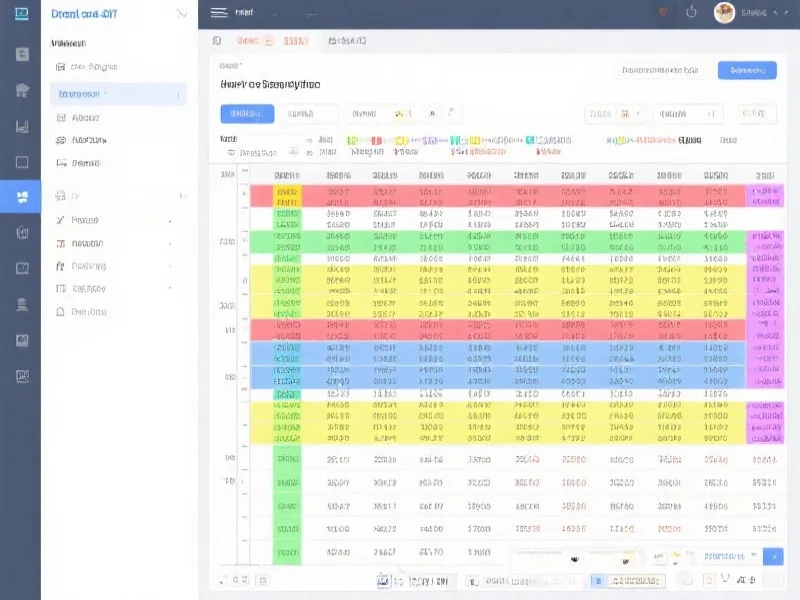Pick the red swatch in the legend
The width and height of the screenshot is (800, 600).
(x=377, y=140)
